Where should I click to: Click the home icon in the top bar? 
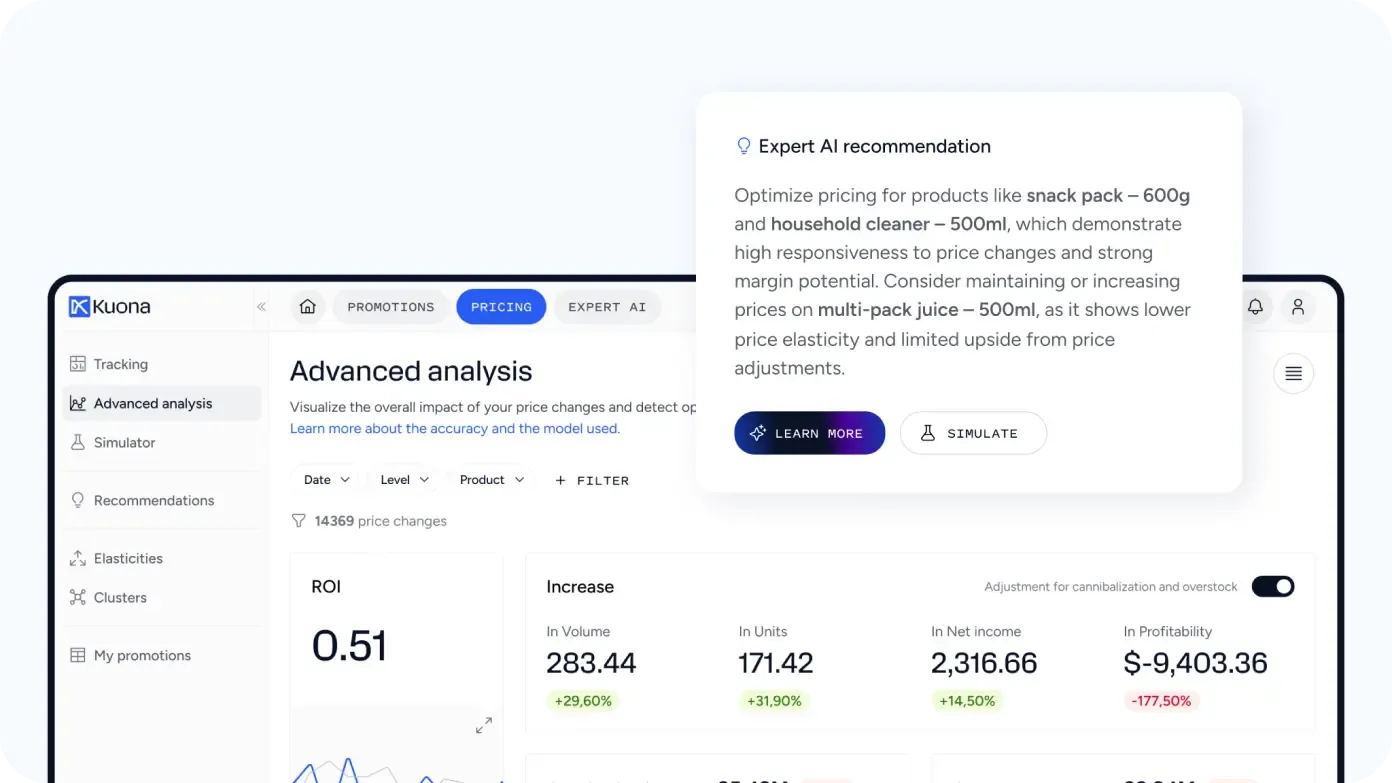[x=308, y=307]
